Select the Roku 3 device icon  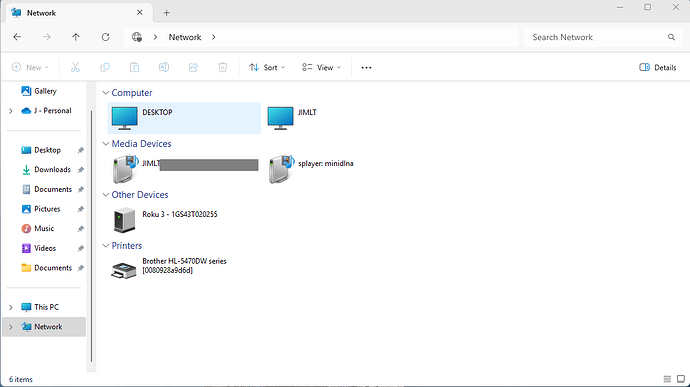pos(125,220)
